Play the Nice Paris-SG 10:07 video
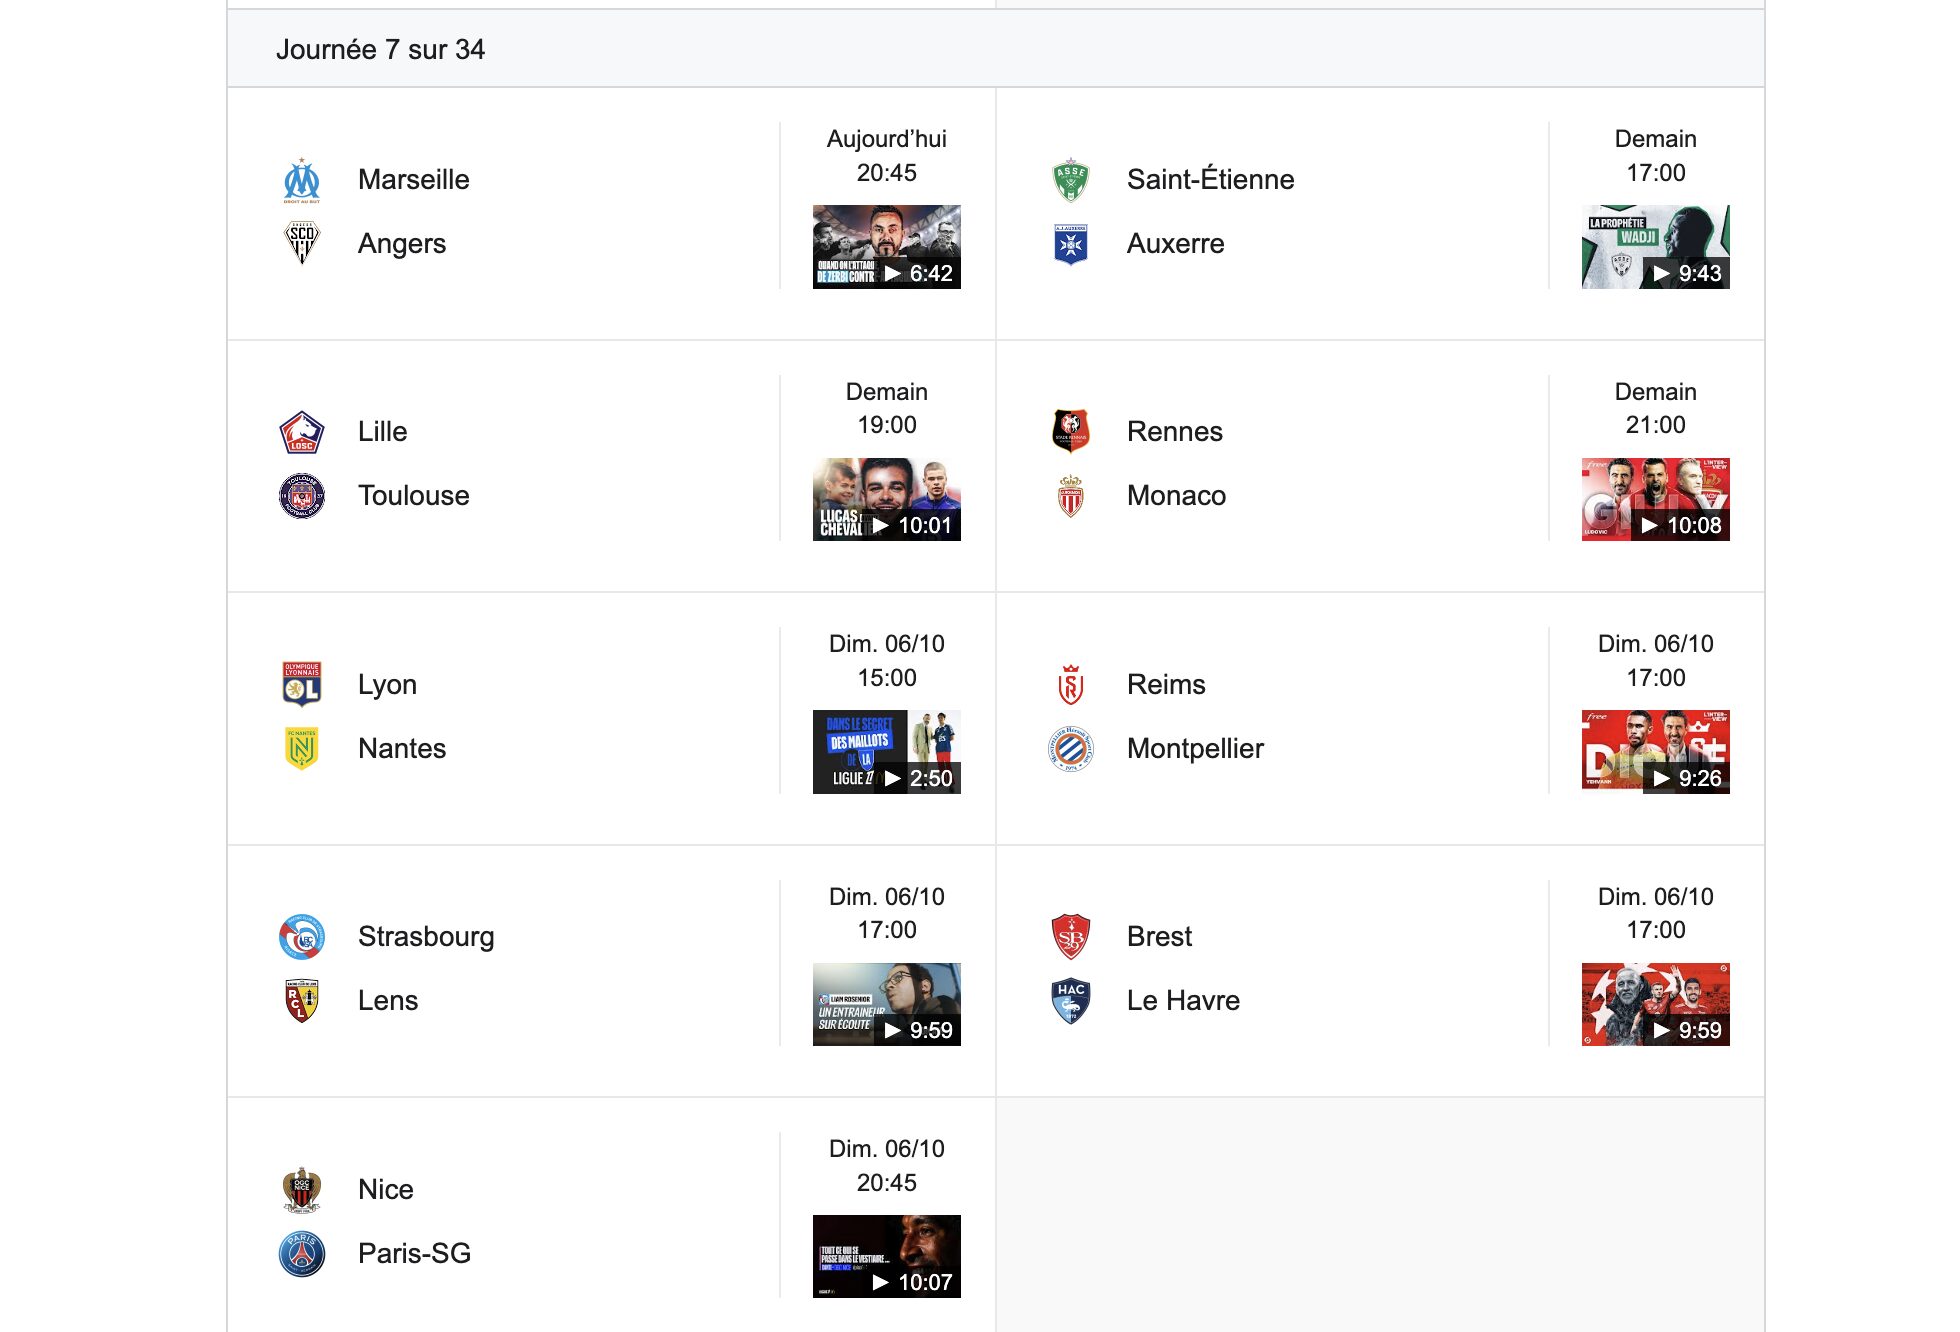The width and height of the screenshot is (1960, 1332). tap(887, 1256)
